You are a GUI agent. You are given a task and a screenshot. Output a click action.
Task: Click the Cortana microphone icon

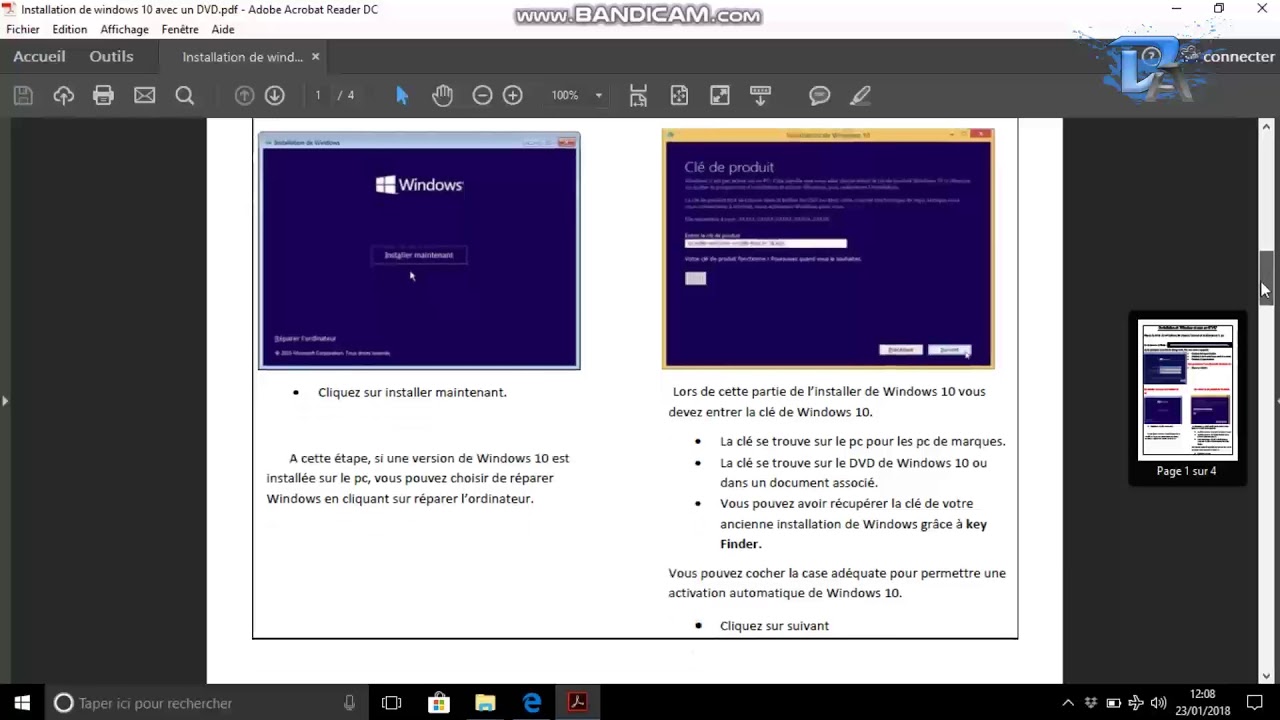click(349, 703)
